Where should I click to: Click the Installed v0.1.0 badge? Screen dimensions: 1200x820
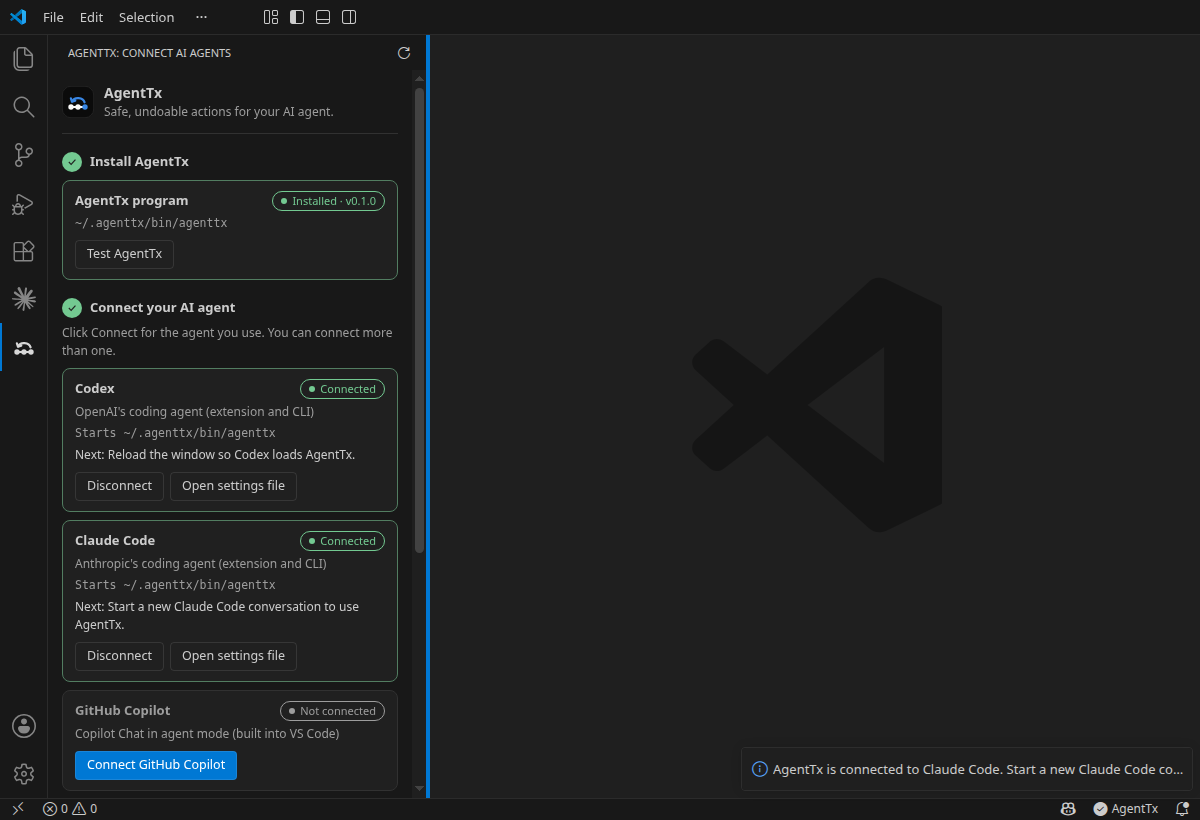coord(328,201)
